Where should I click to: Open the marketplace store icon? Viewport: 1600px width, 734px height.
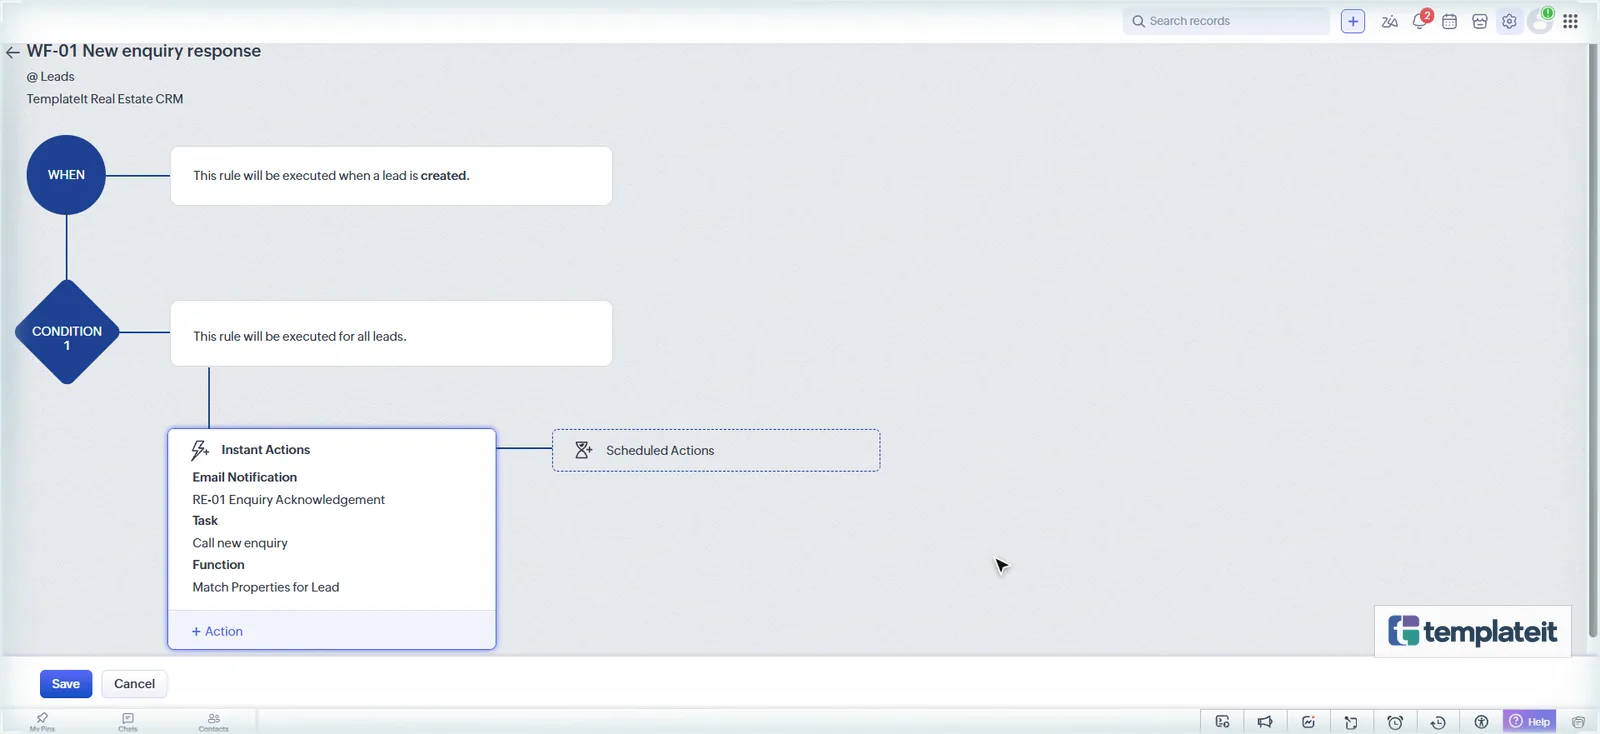coord(1480,21)
